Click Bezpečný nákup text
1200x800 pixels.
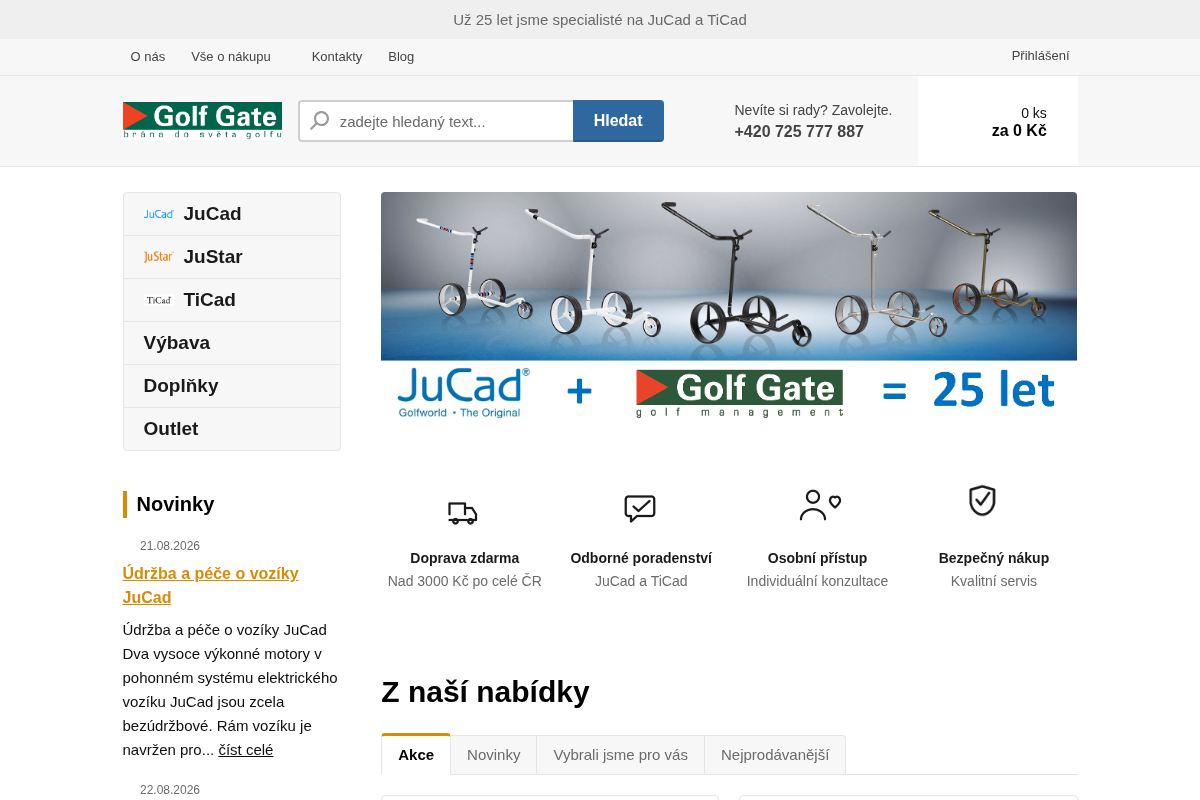click(x=994, y=558)
